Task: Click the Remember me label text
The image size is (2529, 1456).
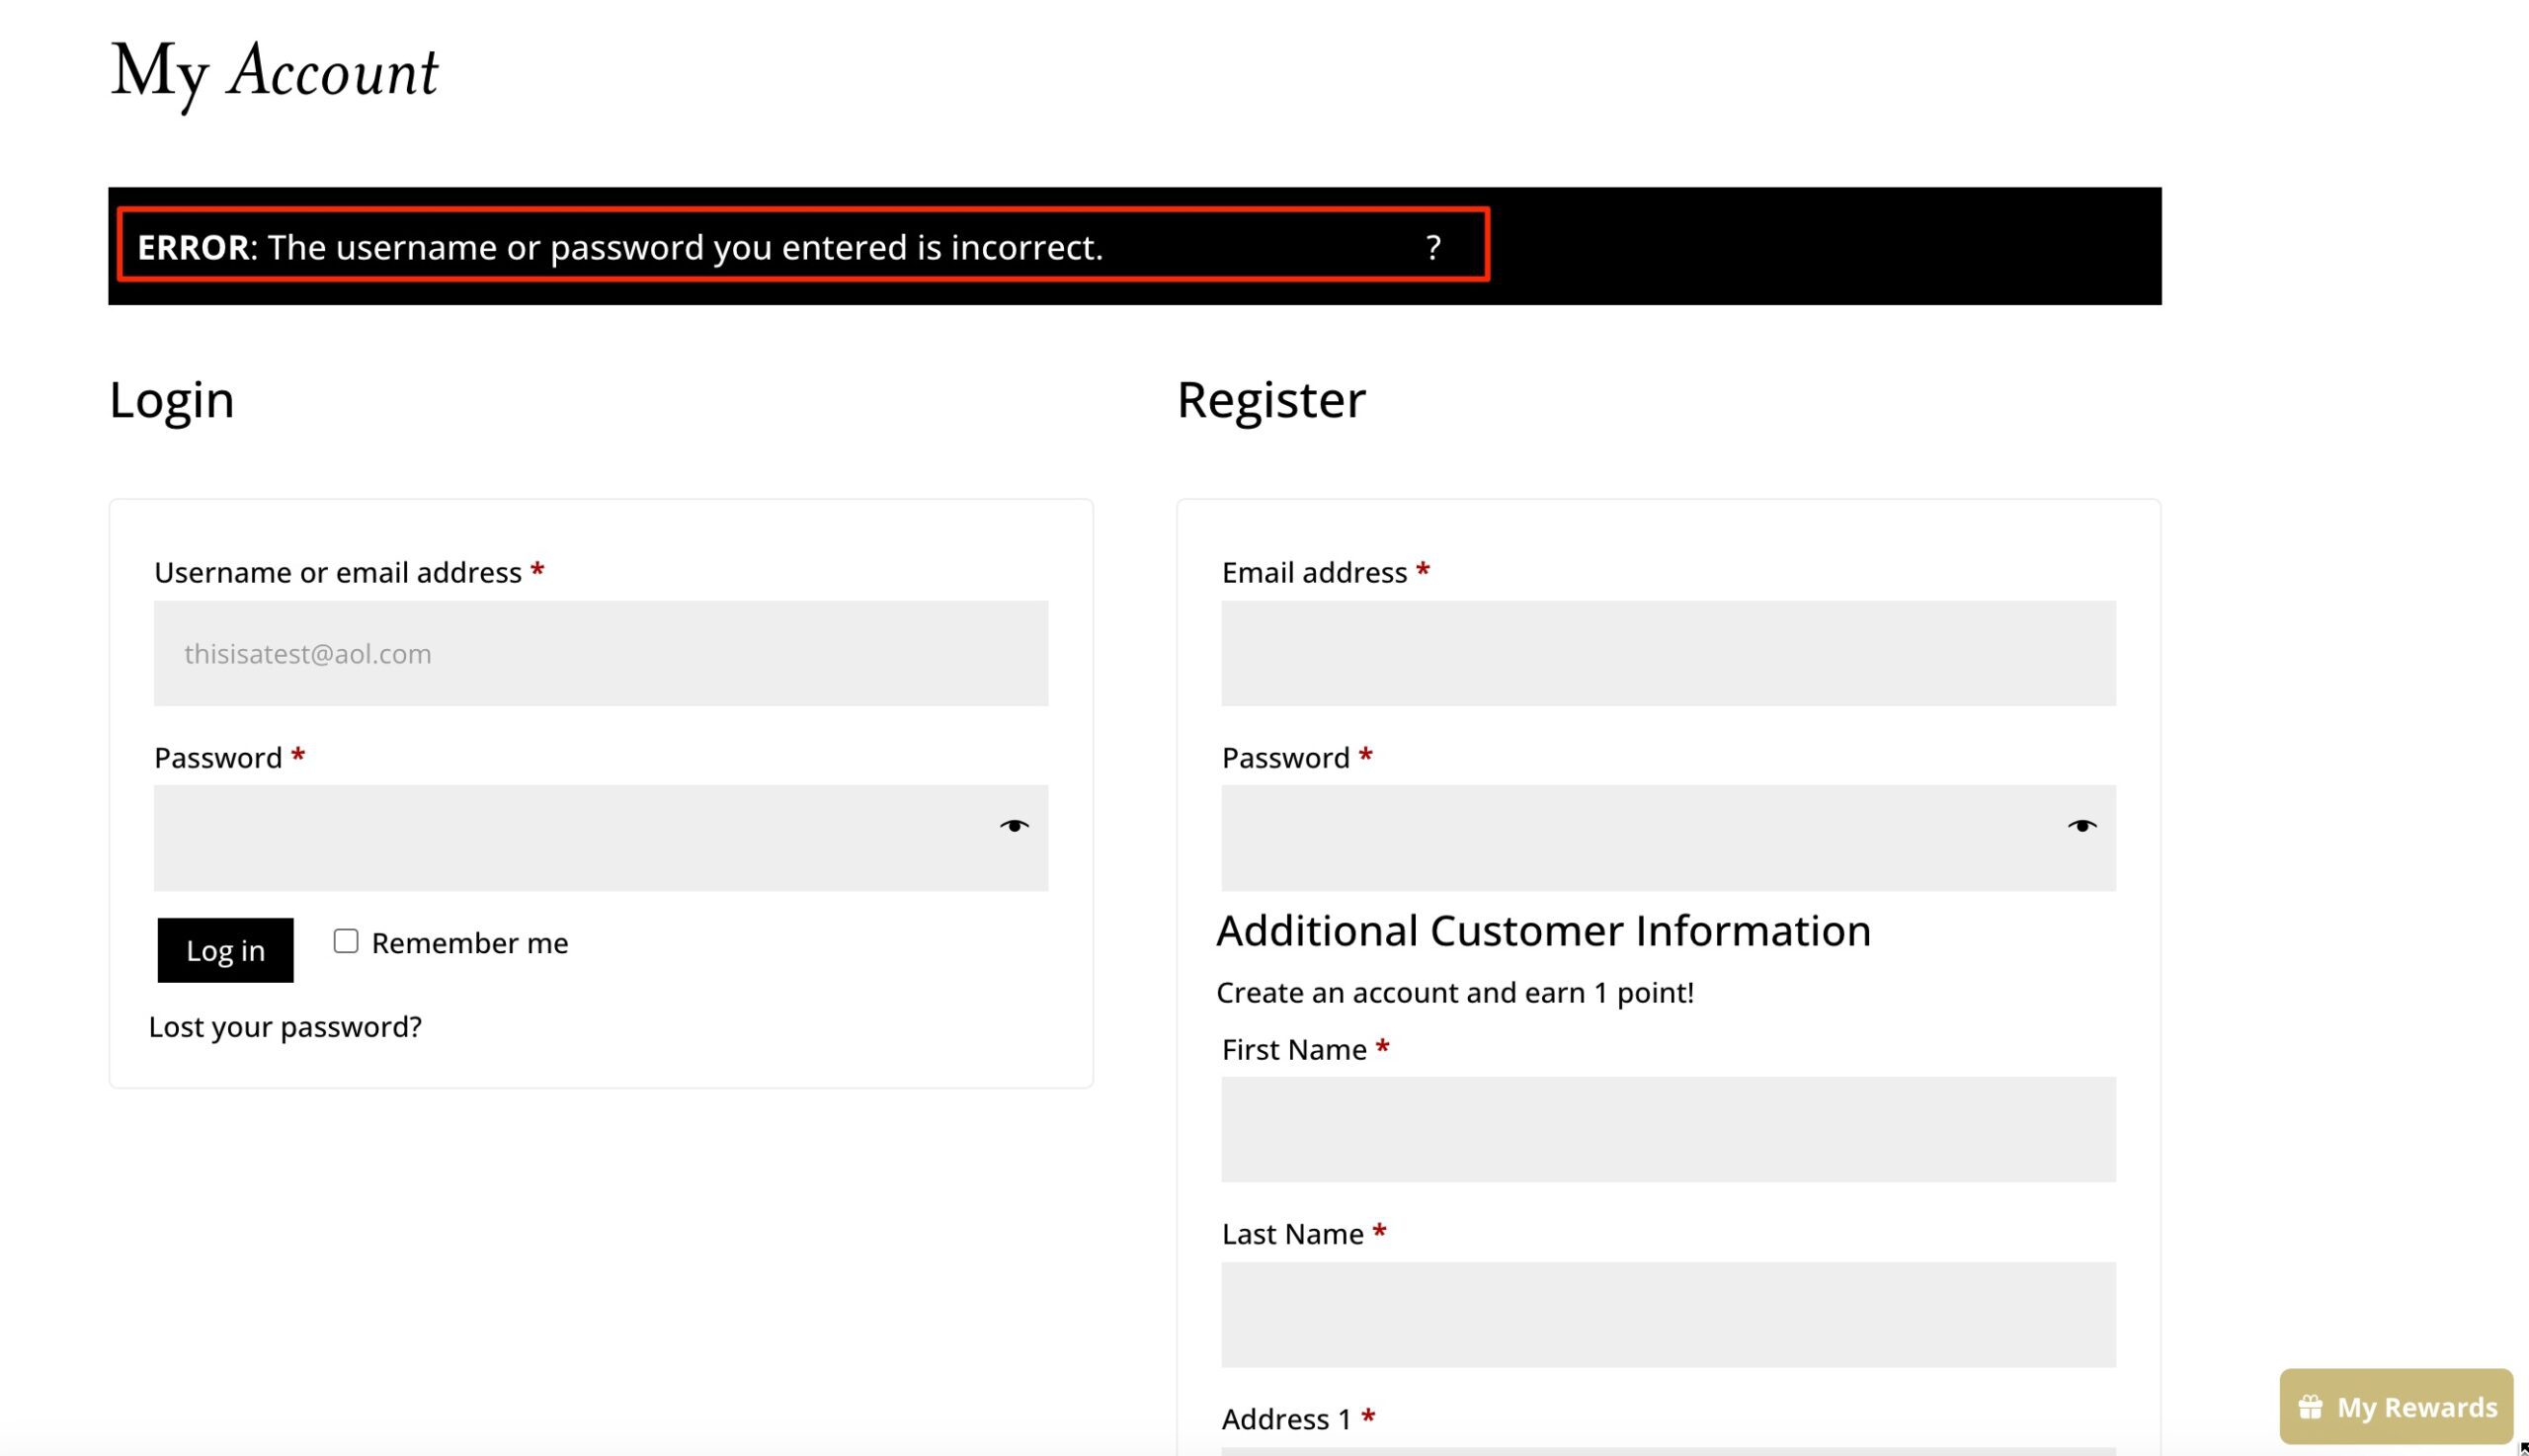Action: (469, 943)
